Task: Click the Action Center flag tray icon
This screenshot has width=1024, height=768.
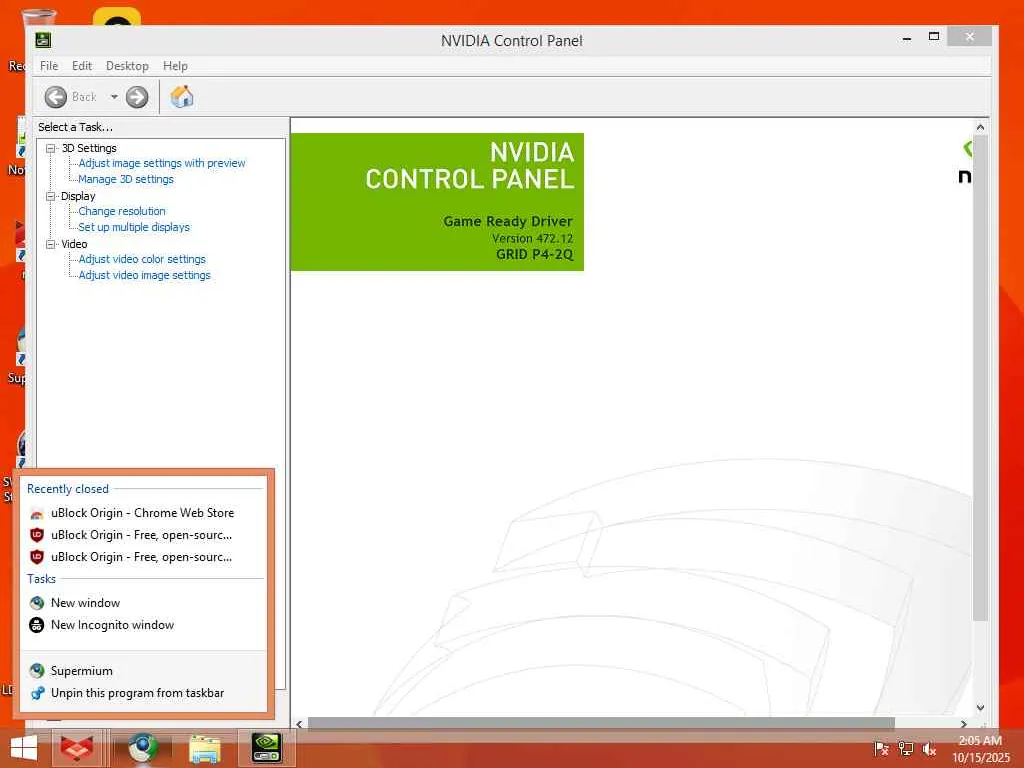Action: point(881,749)
